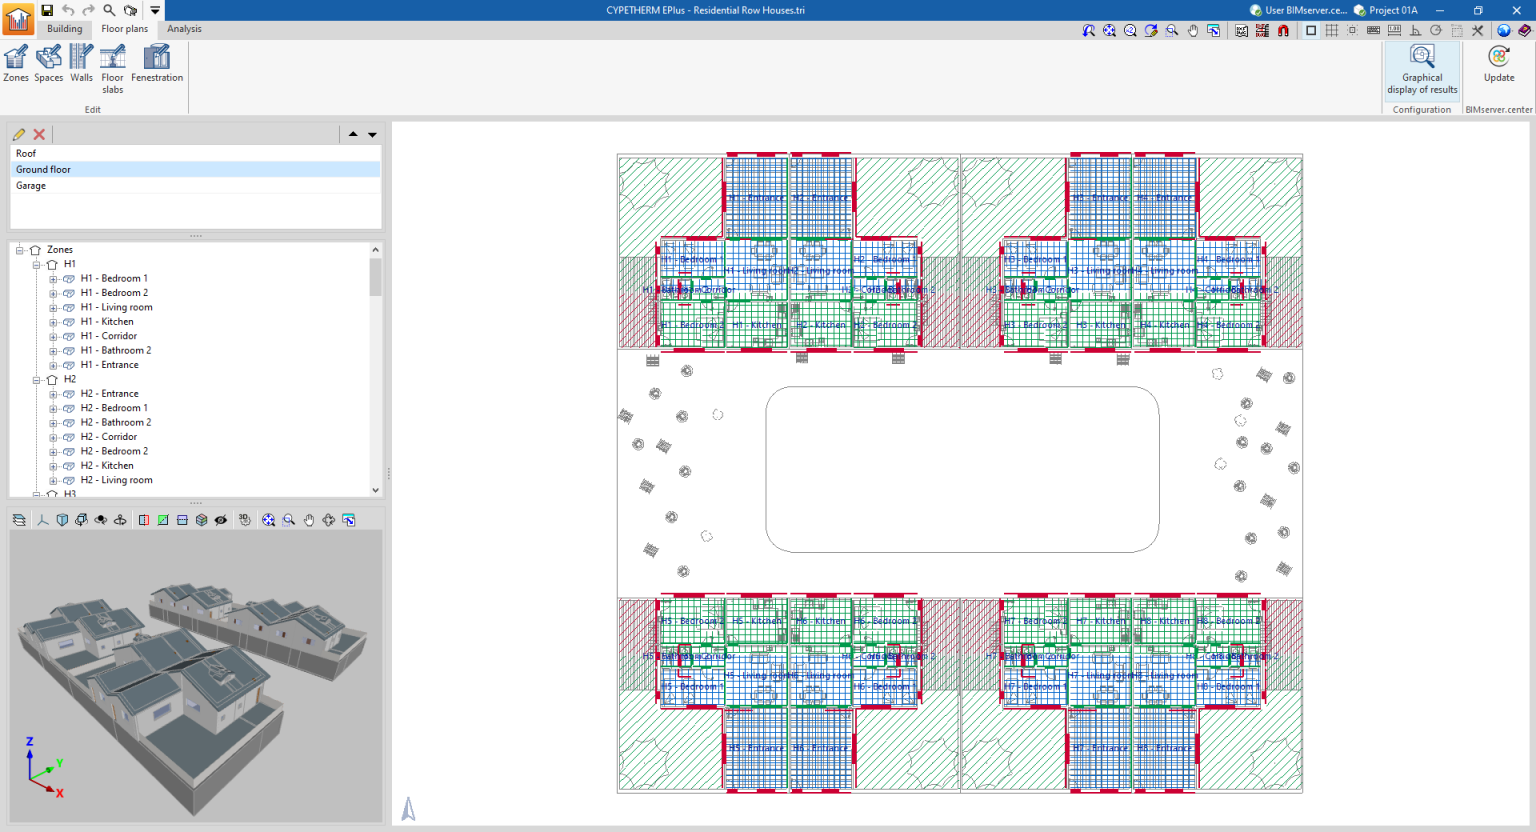Screen dimensions: 1536x832
Task: Expand H2 - Kitchen tree node
Action: [53, 466]
